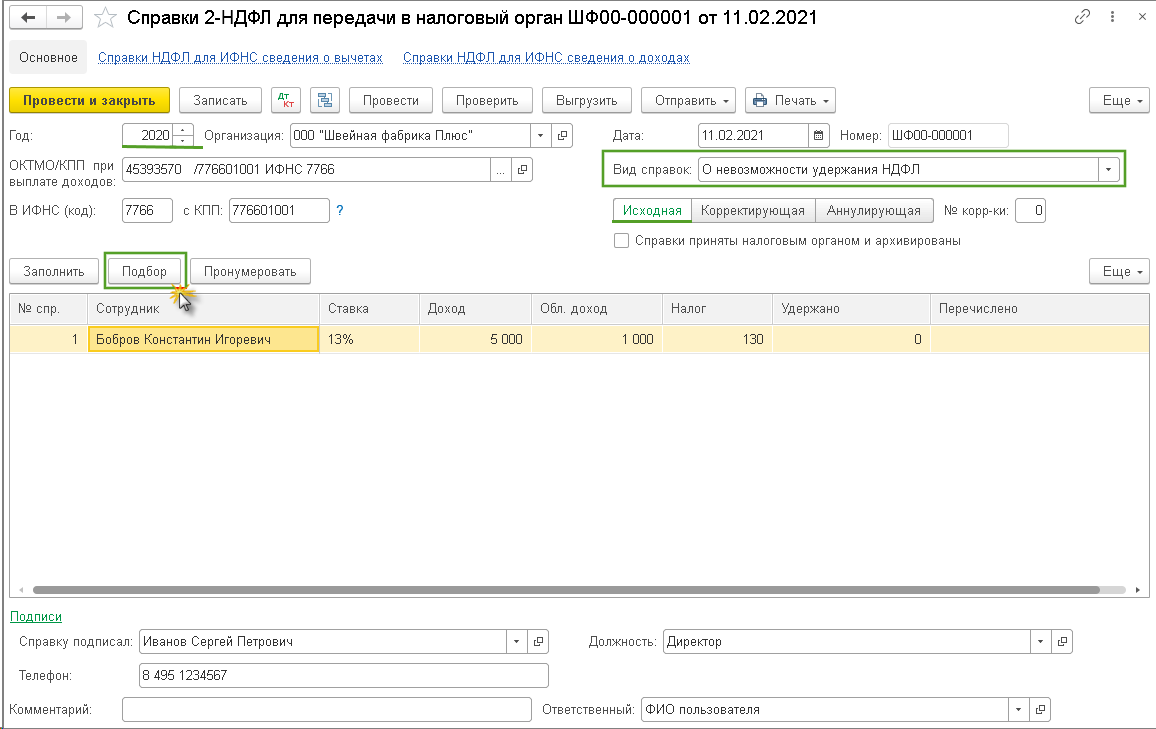Viewport: 1156px width, 729px height.
Task: Click the Комментарий input field
Action: pos(327,709)
